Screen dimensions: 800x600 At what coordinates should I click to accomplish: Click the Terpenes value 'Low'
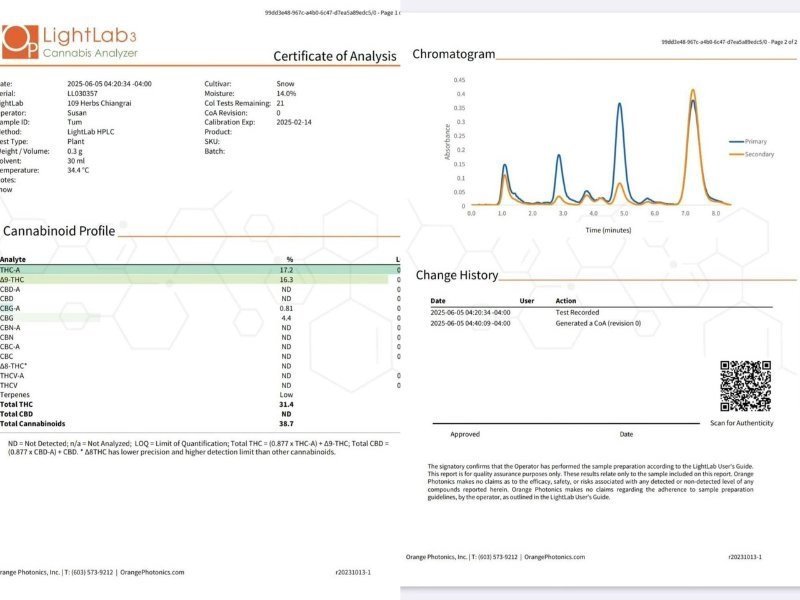(x=286, y=394)
